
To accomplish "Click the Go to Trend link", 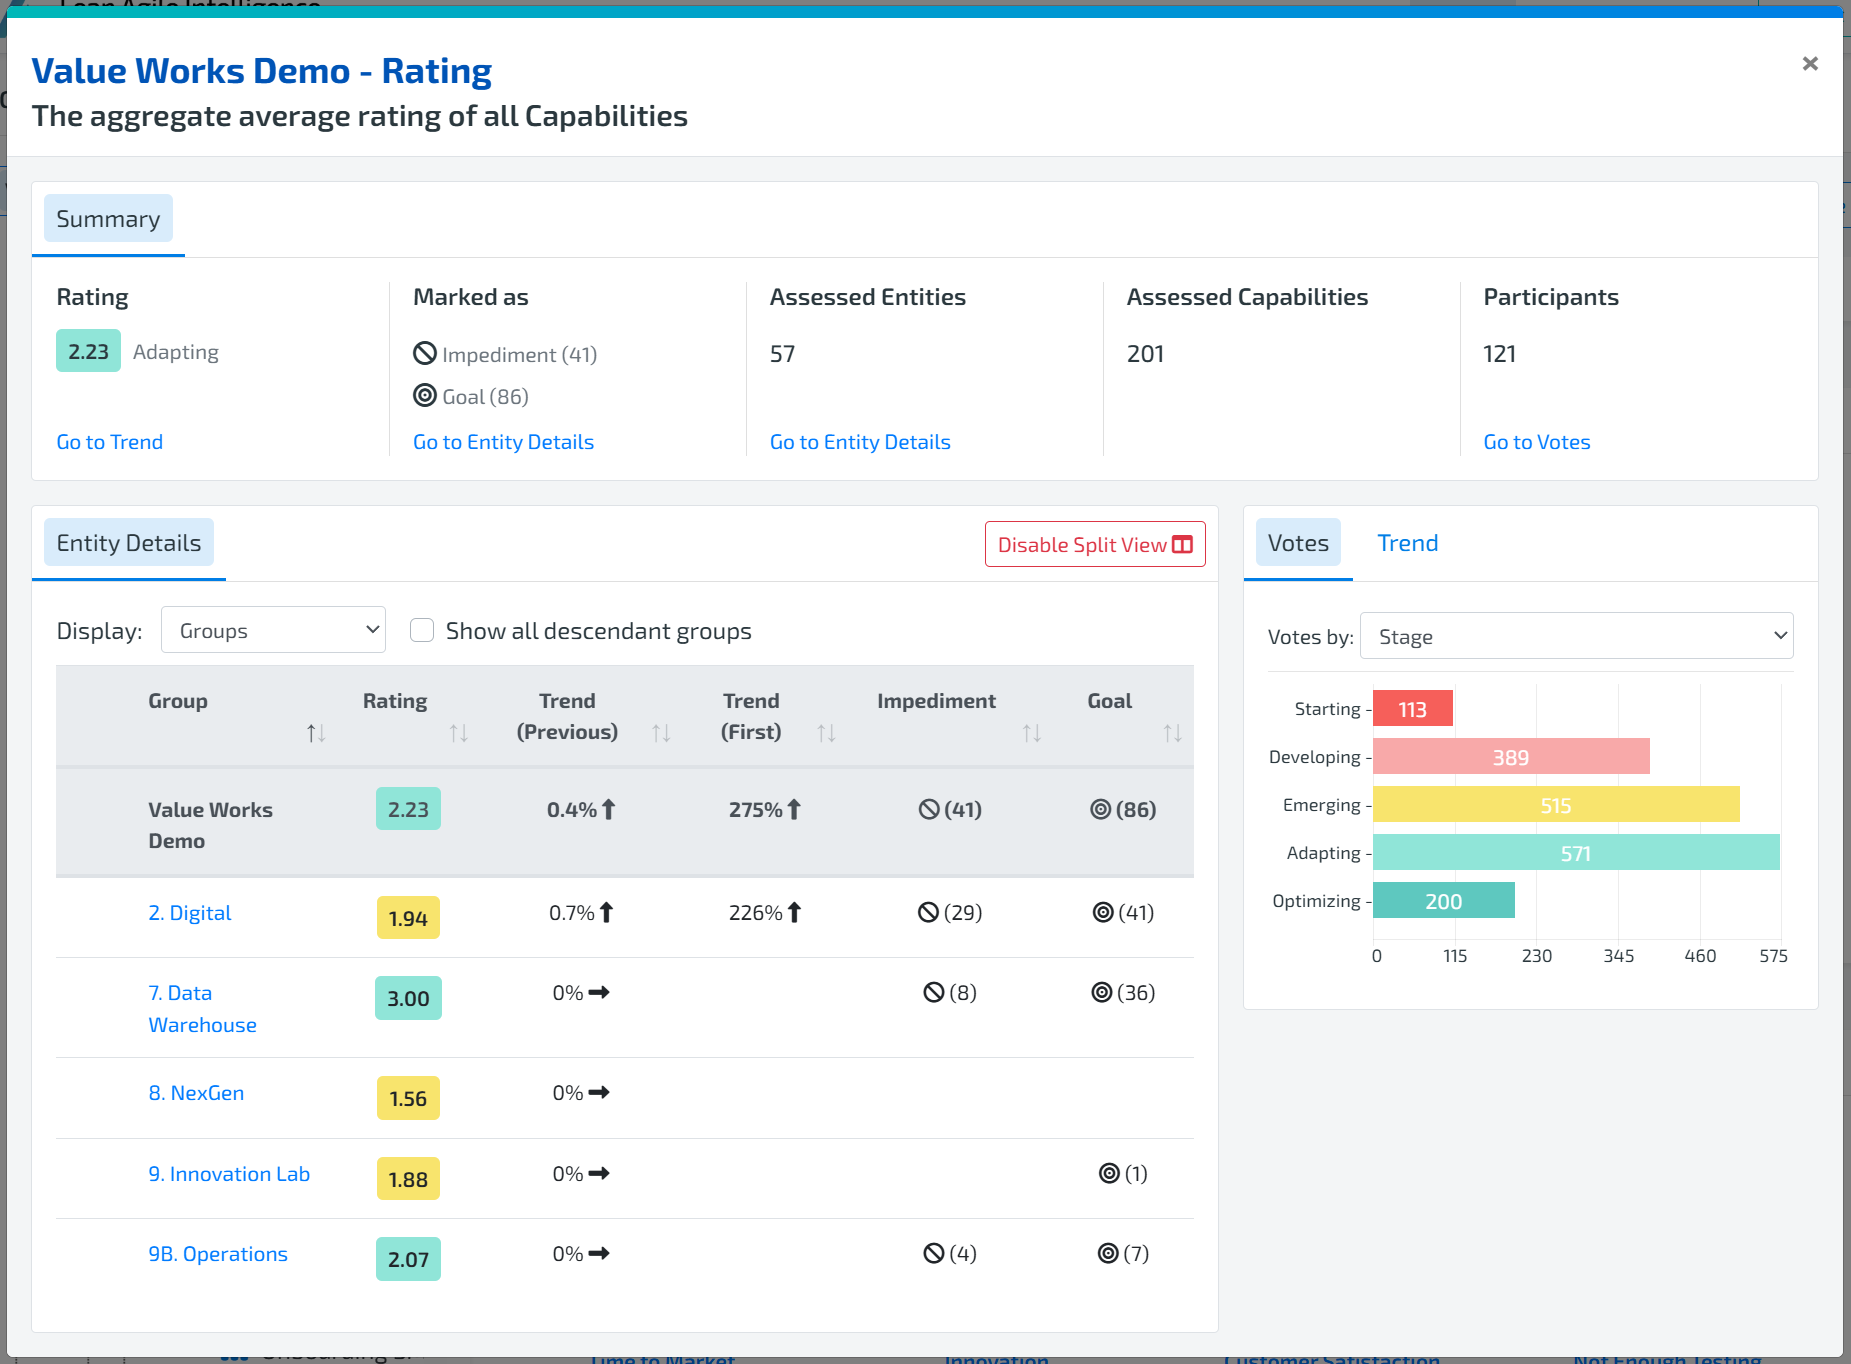I will click(110, 442).
